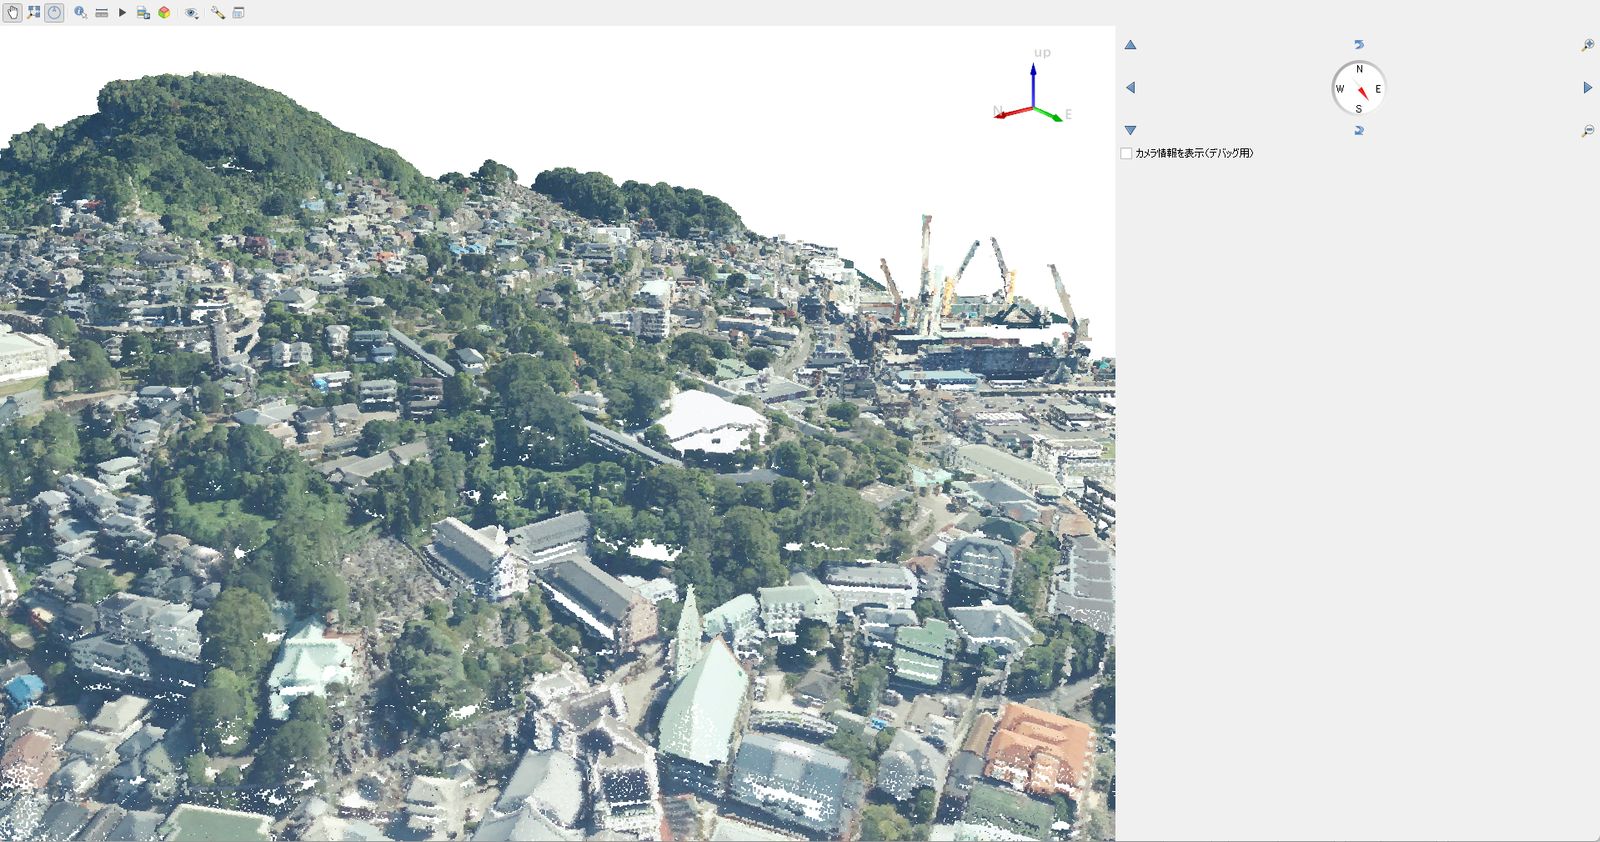Open the colored 3D cube icon

tap(164, 13)
